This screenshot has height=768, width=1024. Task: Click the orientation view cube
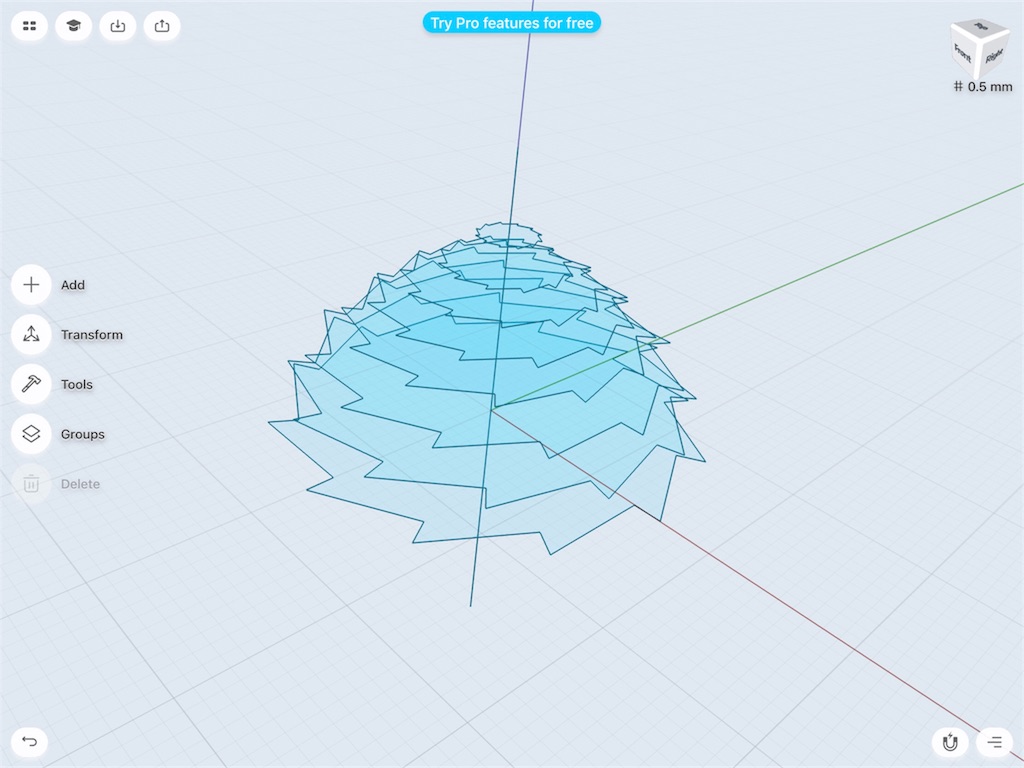980,48
